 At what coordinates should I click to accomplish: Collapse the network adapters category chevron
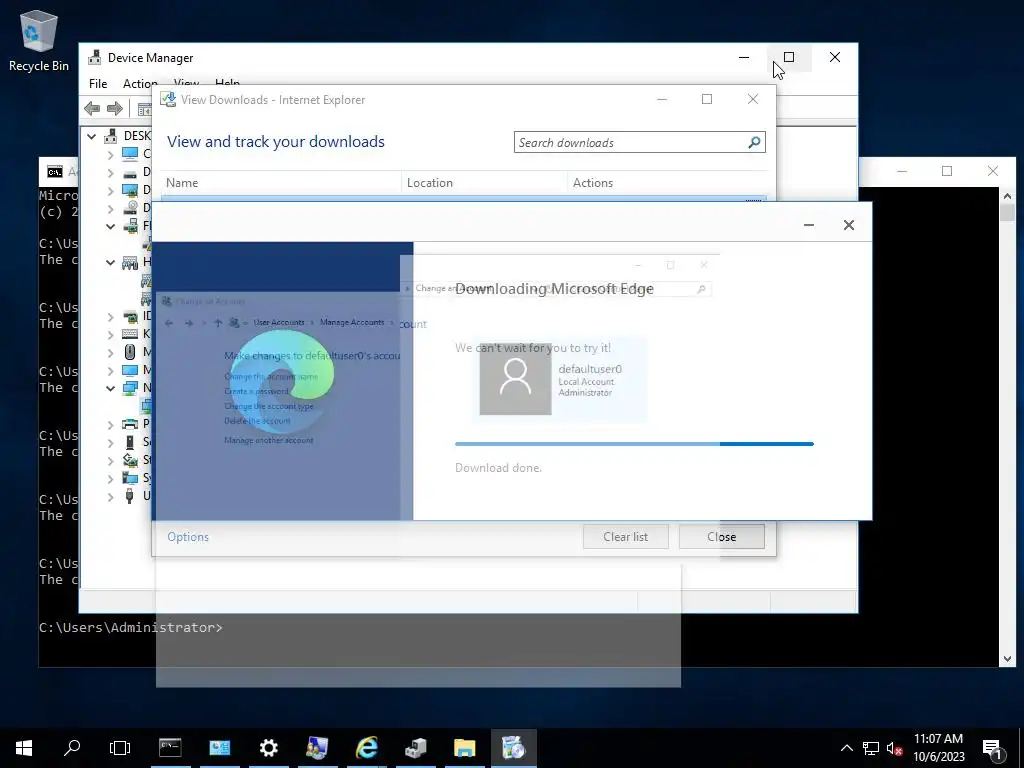point(110,388)
